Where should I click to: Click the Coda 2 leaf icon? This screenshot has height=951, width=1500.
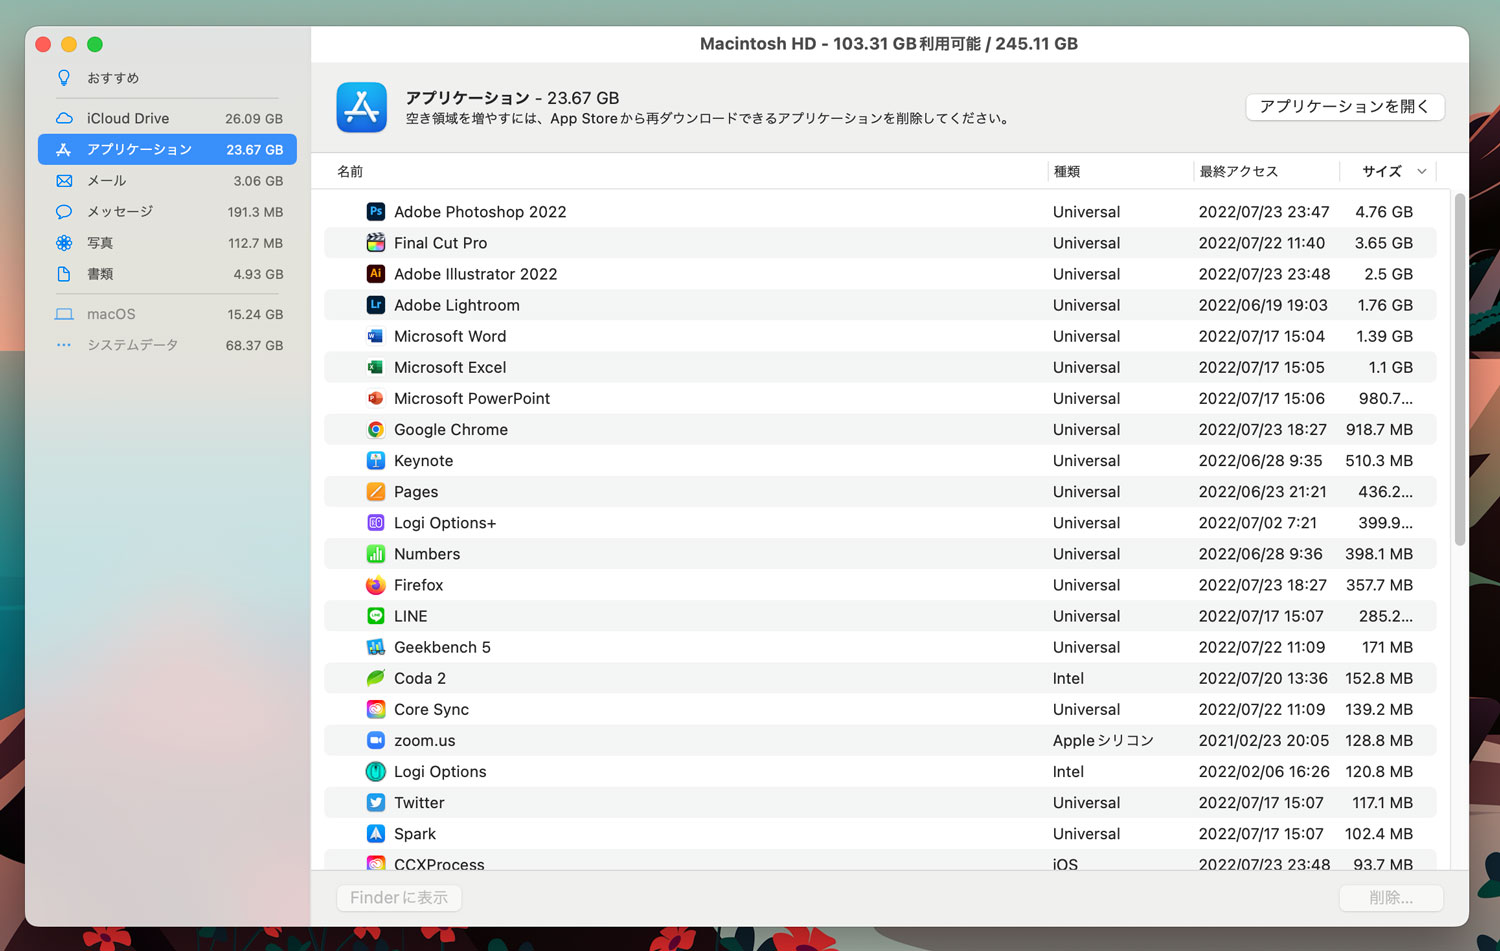376,678
